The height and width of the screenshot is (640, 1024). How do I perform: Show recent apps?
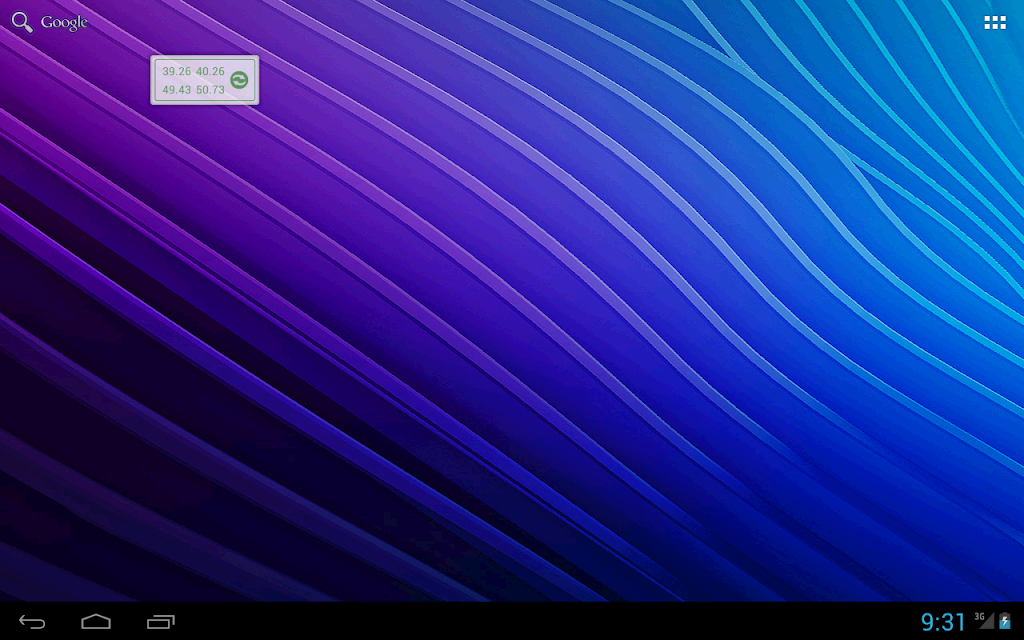tap(161, 622)
